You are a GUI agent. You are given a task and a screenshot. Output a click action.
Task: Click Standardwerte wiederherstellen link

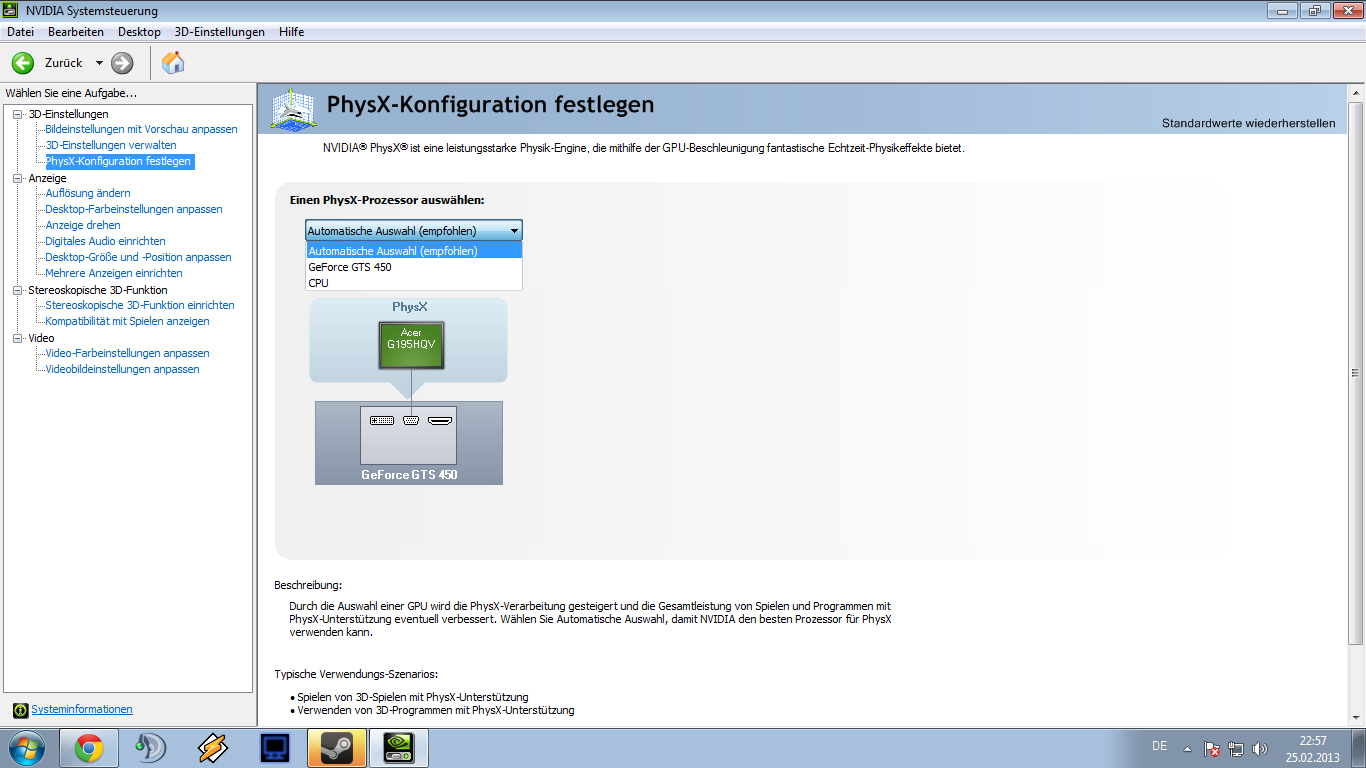[x=1248, y=123]
